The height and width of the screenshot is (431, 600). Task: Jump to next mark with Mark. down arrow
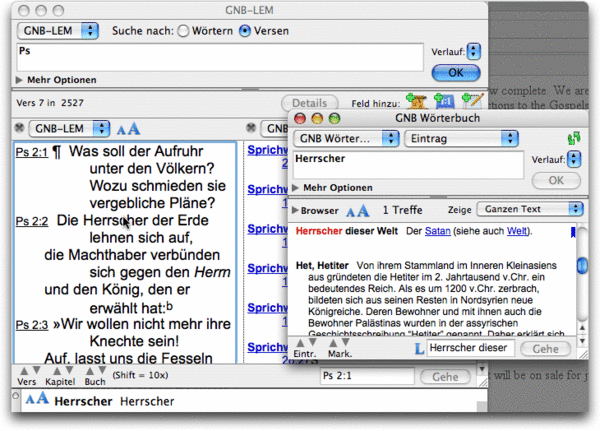click(346, 342)
